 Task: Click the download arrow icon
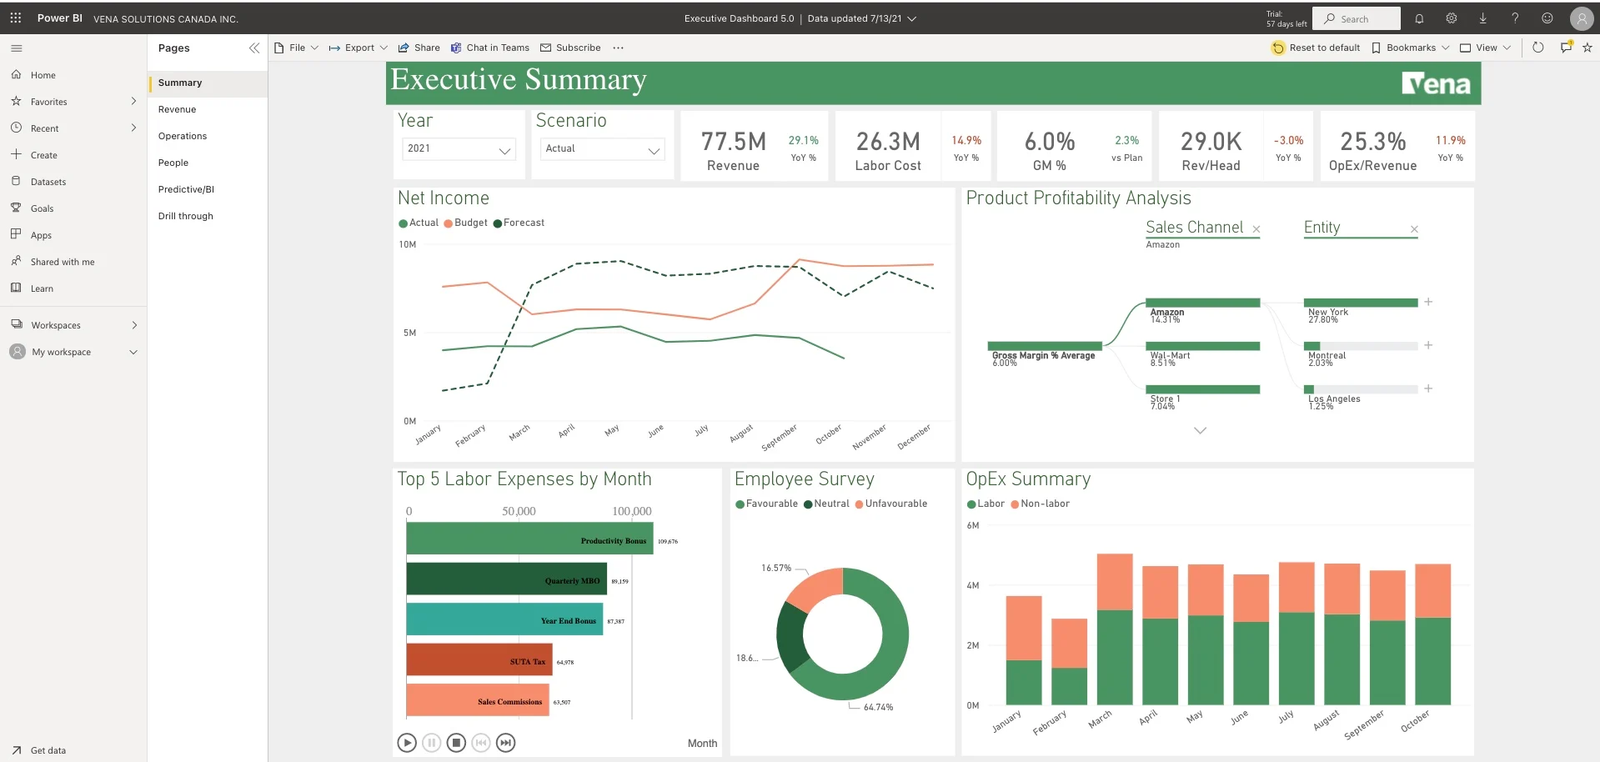point(1483,18)
